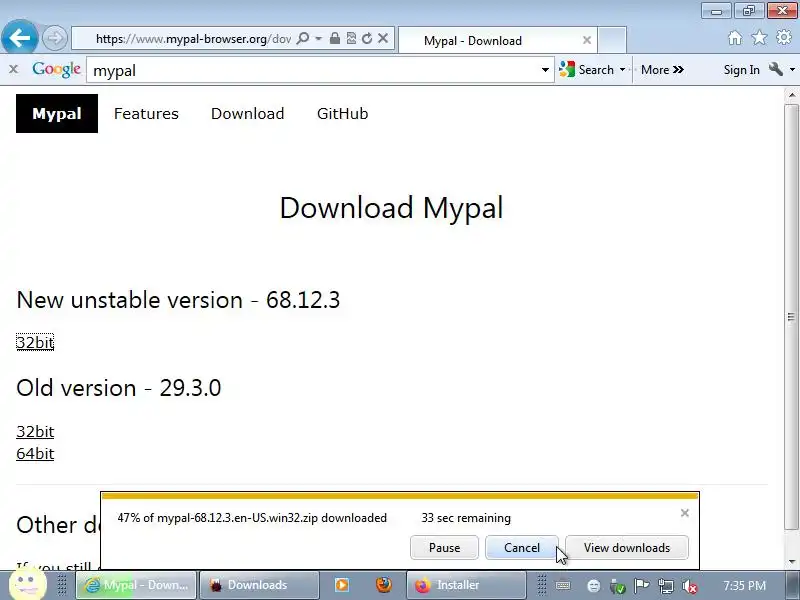This screenshot has height=600, width=800.
Task: Click the search magnifier in address bar
Action: (x=303, y=38)
